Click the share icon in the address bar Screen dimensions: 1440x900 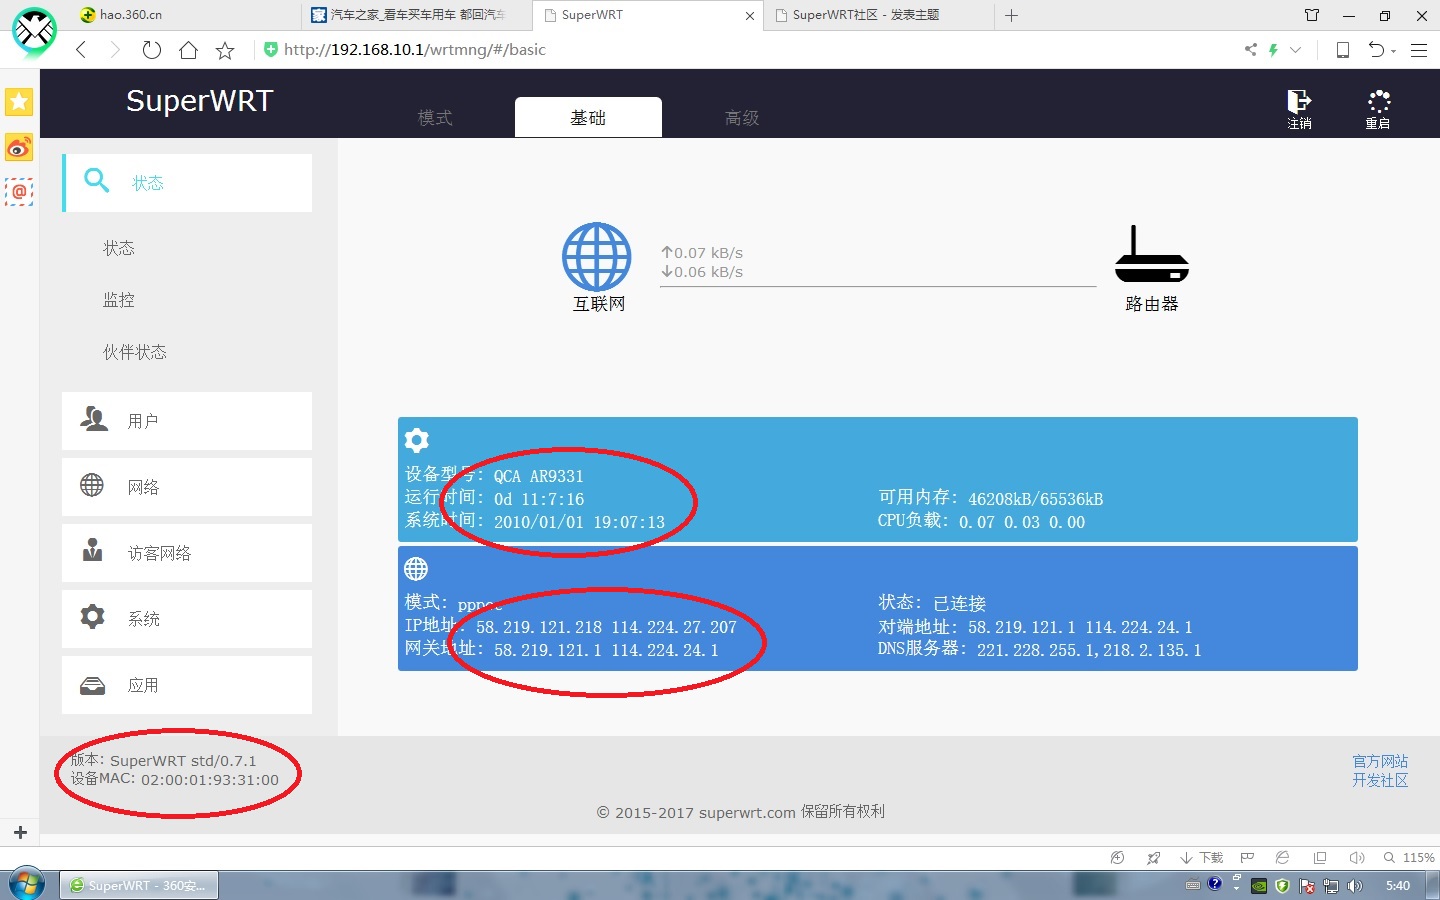click(1250, 49)
